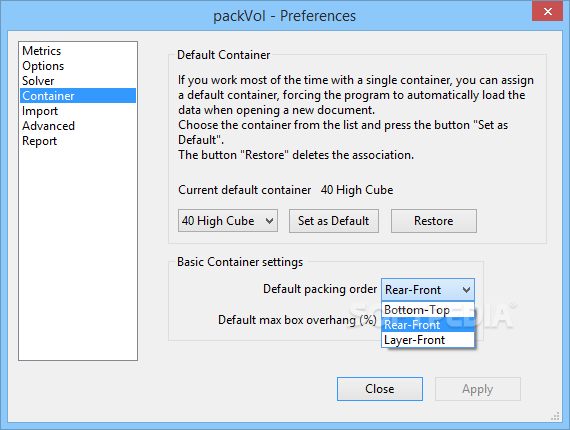The height and width of the screenshot is (430, 570).
Task: Click the Close button
Action: (x=380, y=389)
